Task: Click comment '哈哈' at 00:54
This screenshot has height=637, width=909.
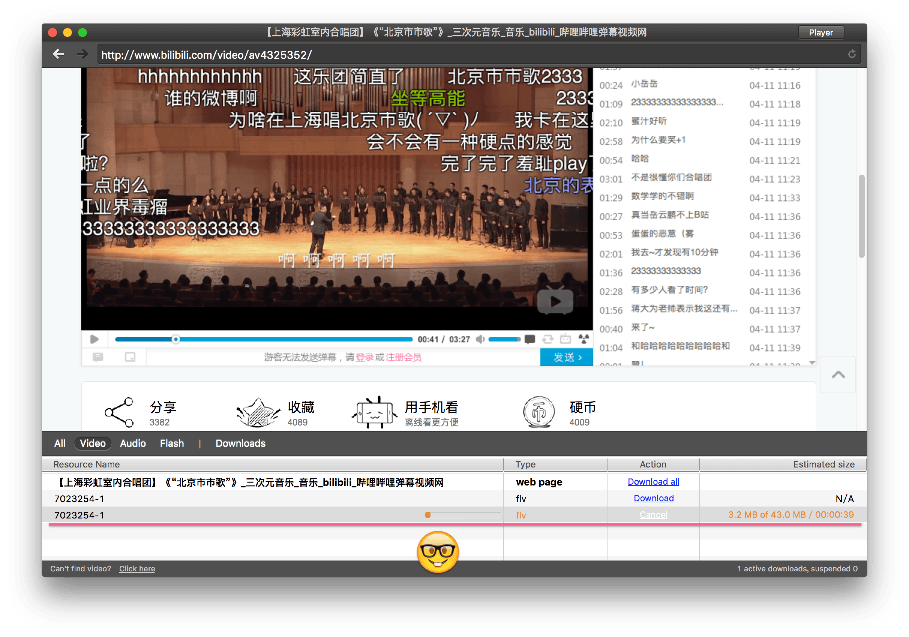Action: (640, 158)
